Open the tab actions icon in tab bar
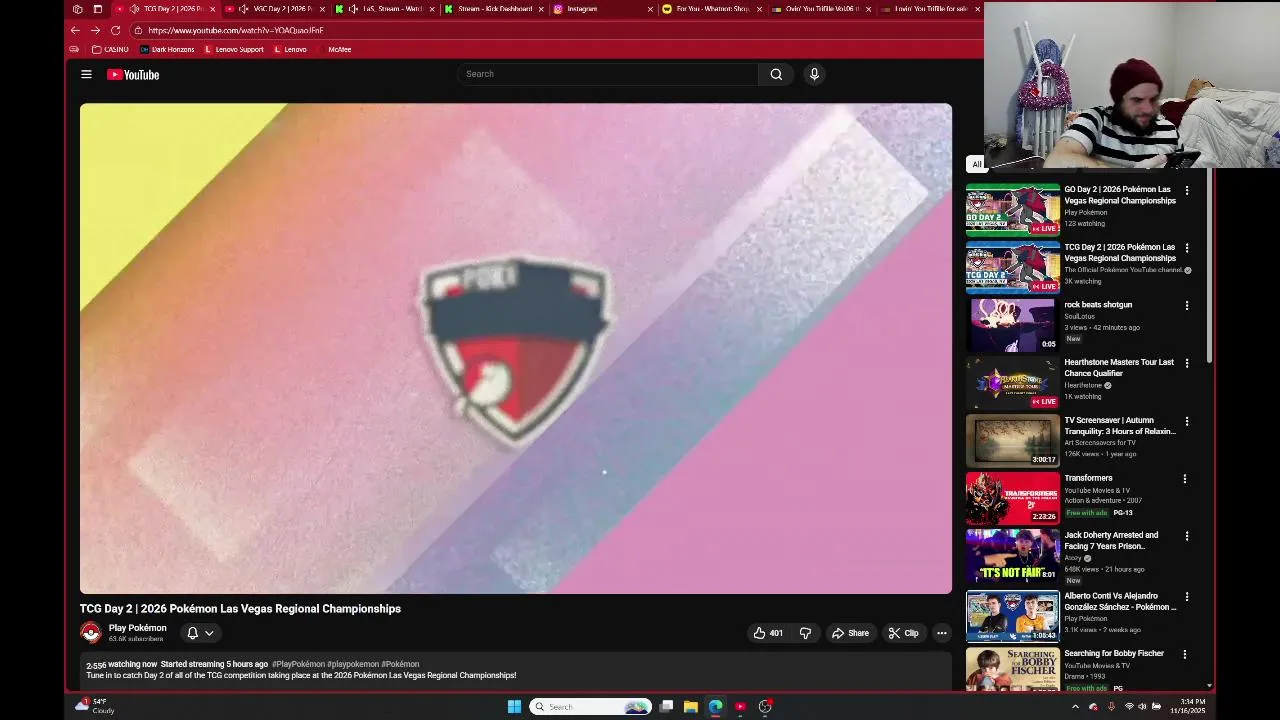This screenshot has width=1280, height=720. [x=97, y=9]
